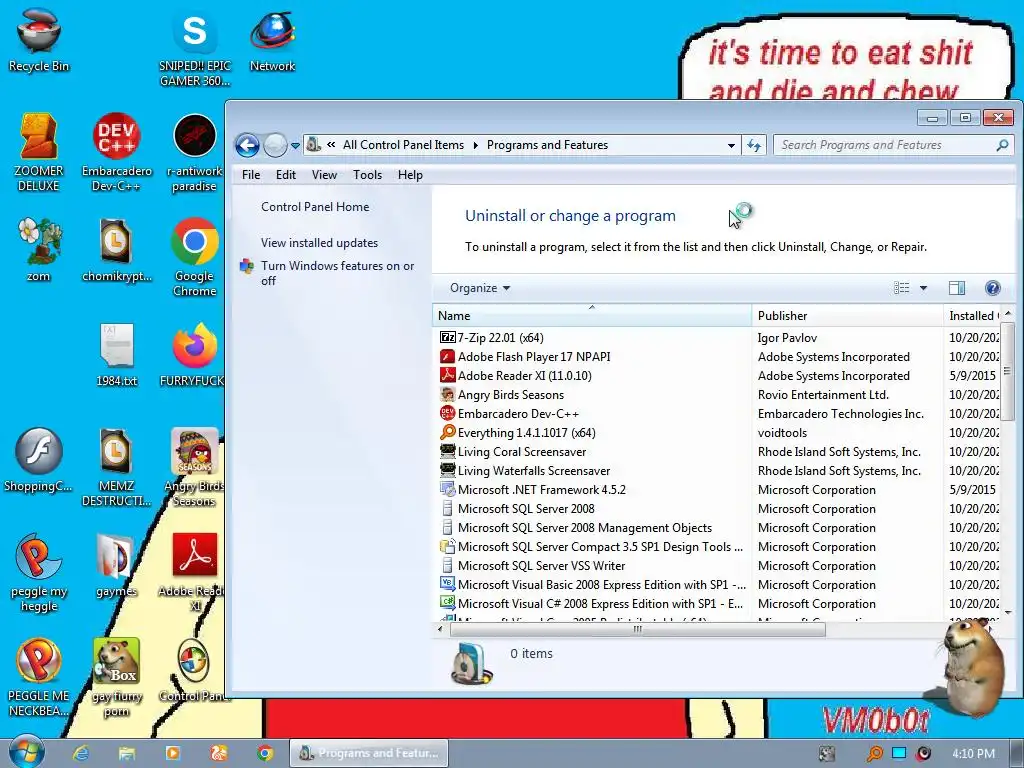Expand the Organize dropdown

coord(480,288)
